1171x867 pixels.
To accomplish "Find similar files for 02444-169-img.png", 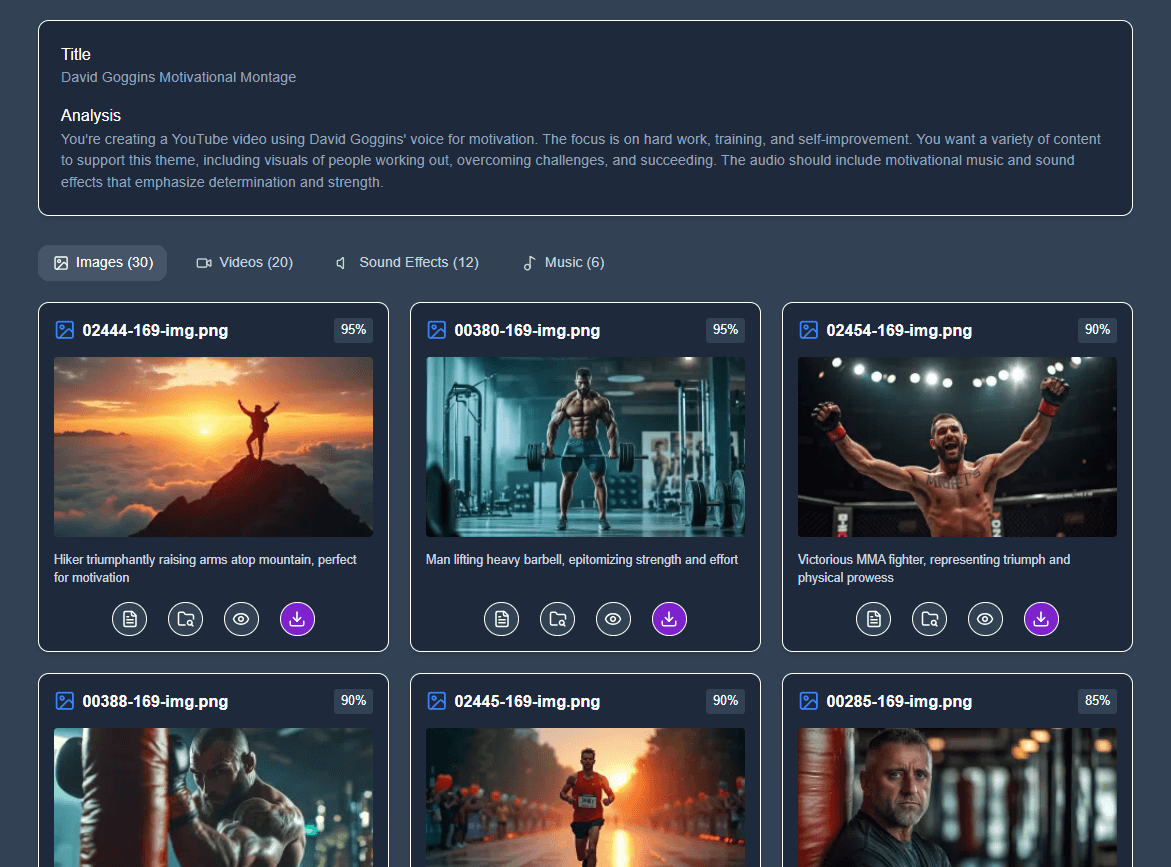I will [x=185, y=619].
